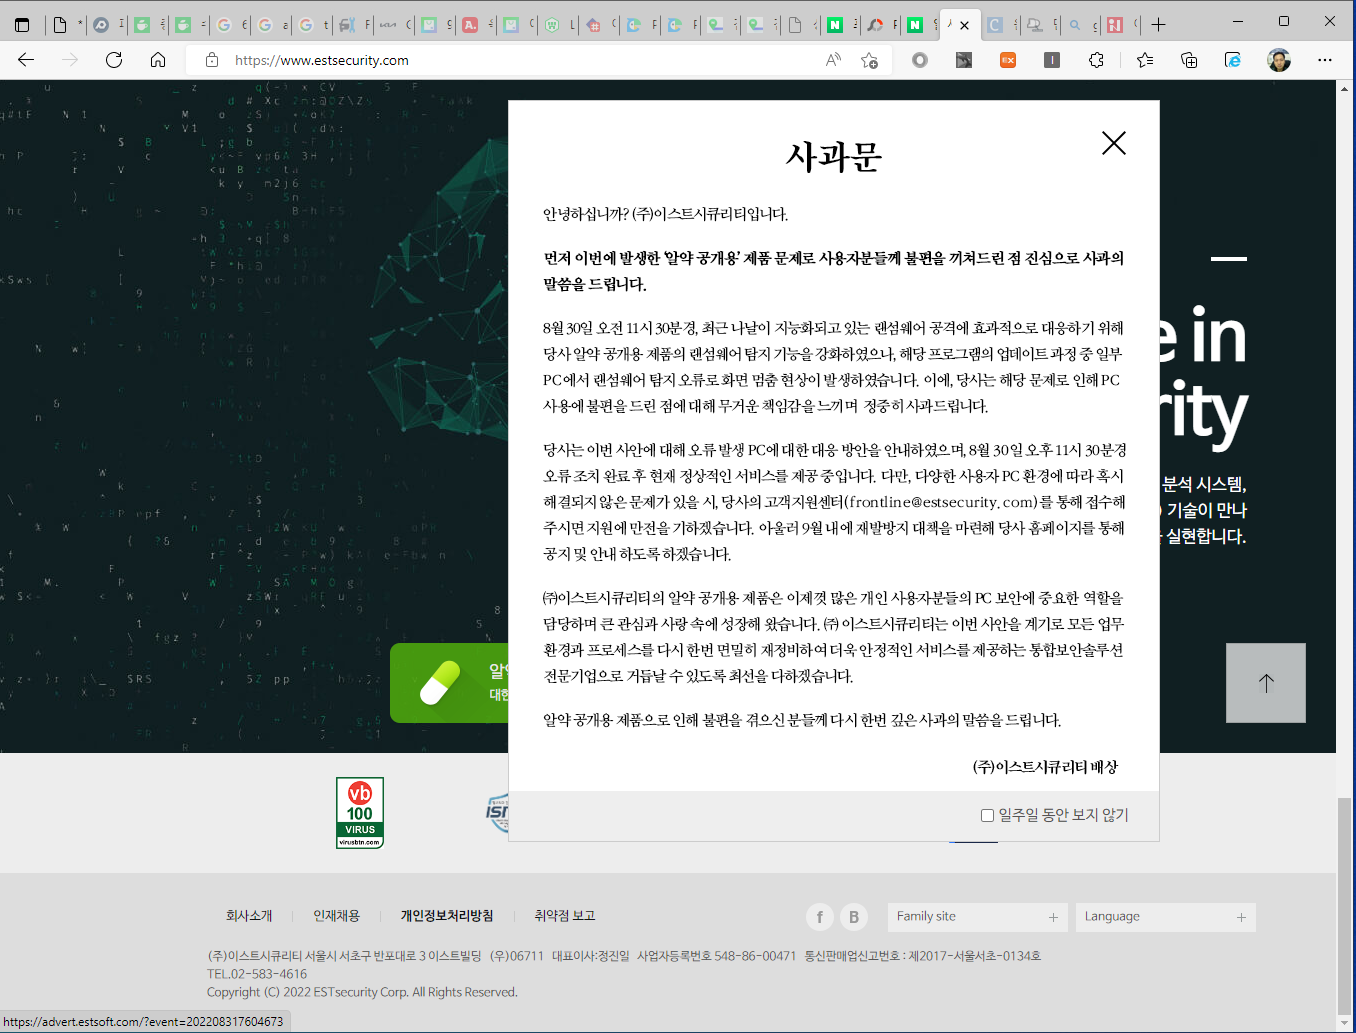Open the Extensions puzzle icon
This screenshot has width=1356, height=1033.
point(1096,60)
